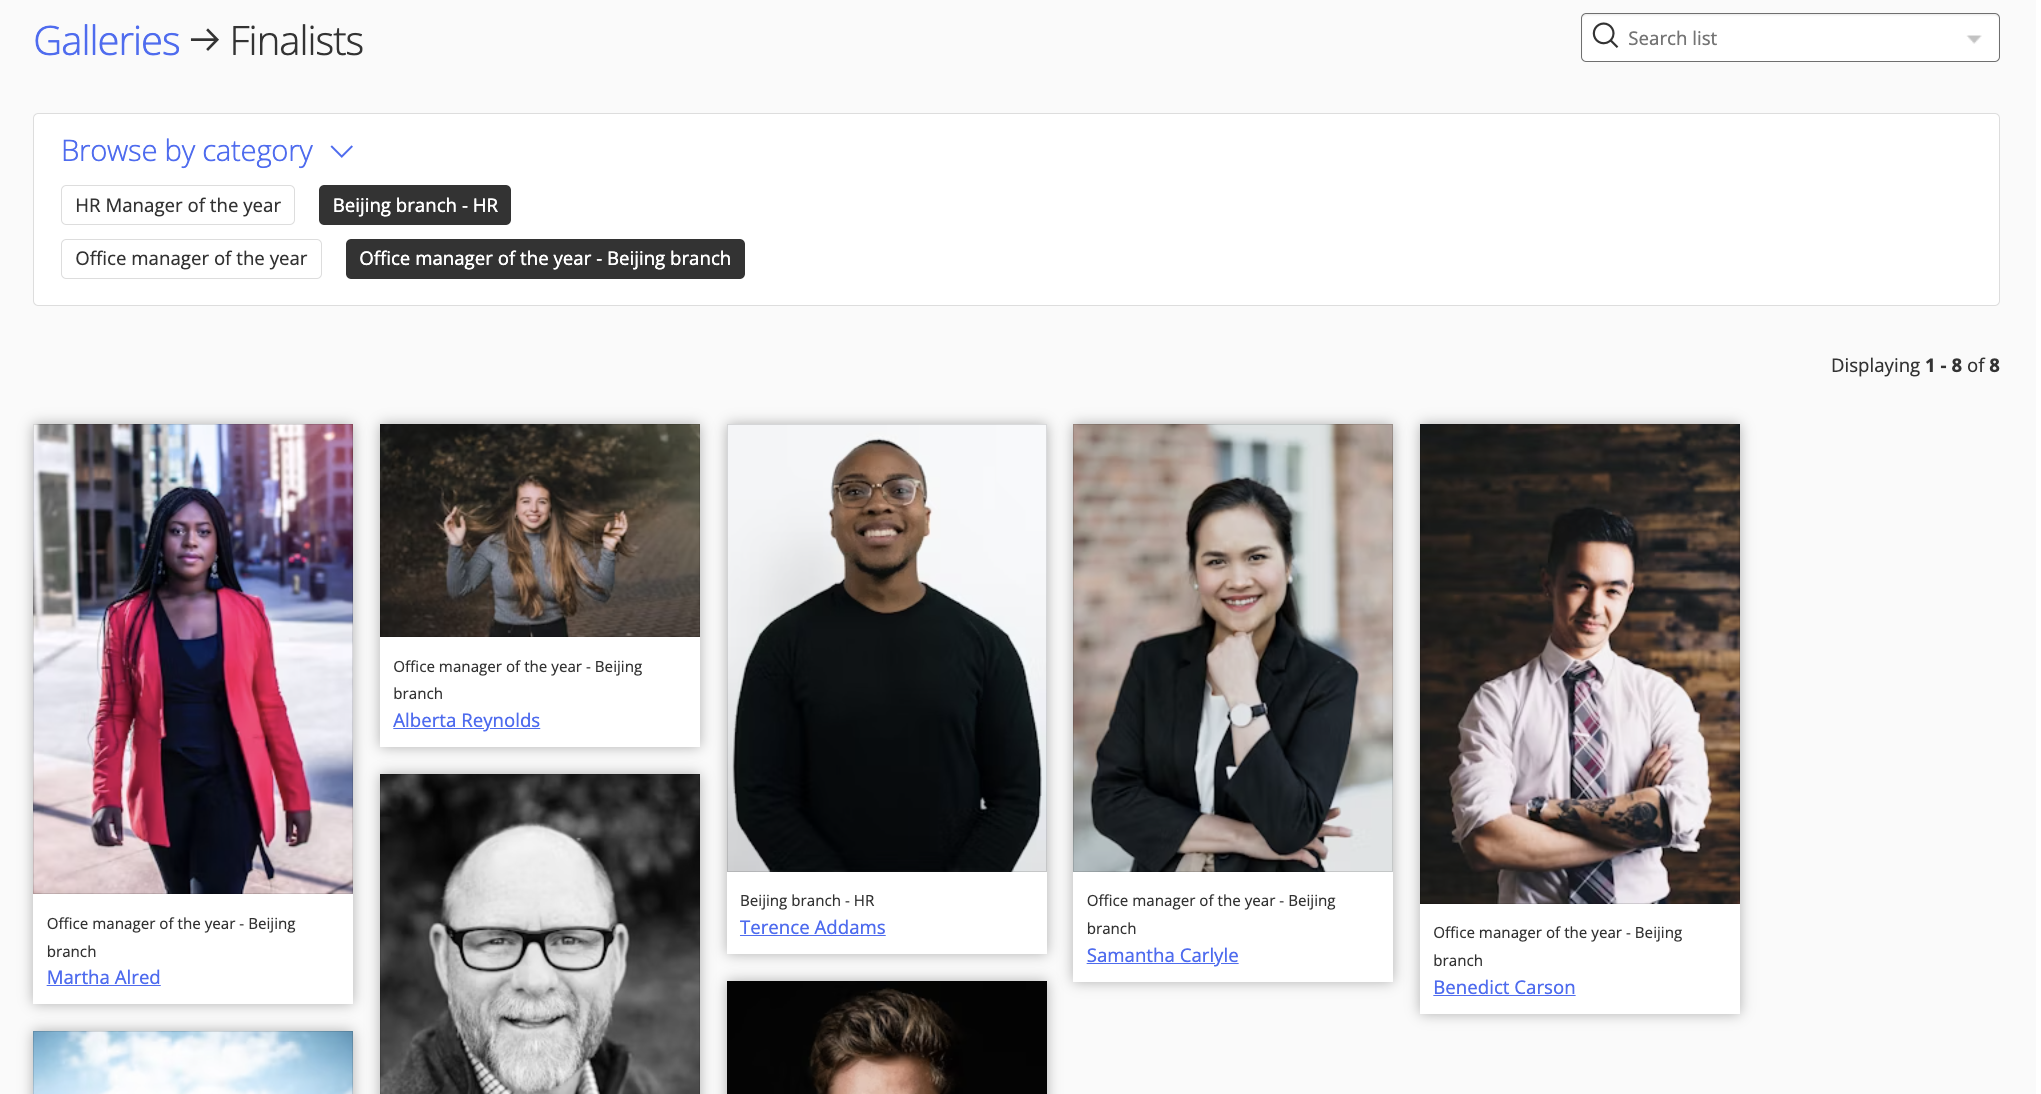Image resolution: width=2041 pixels, height=1094 pixels.
Task: Toggle the HR Manager of the year filter
Action: (x=178, y=205)
